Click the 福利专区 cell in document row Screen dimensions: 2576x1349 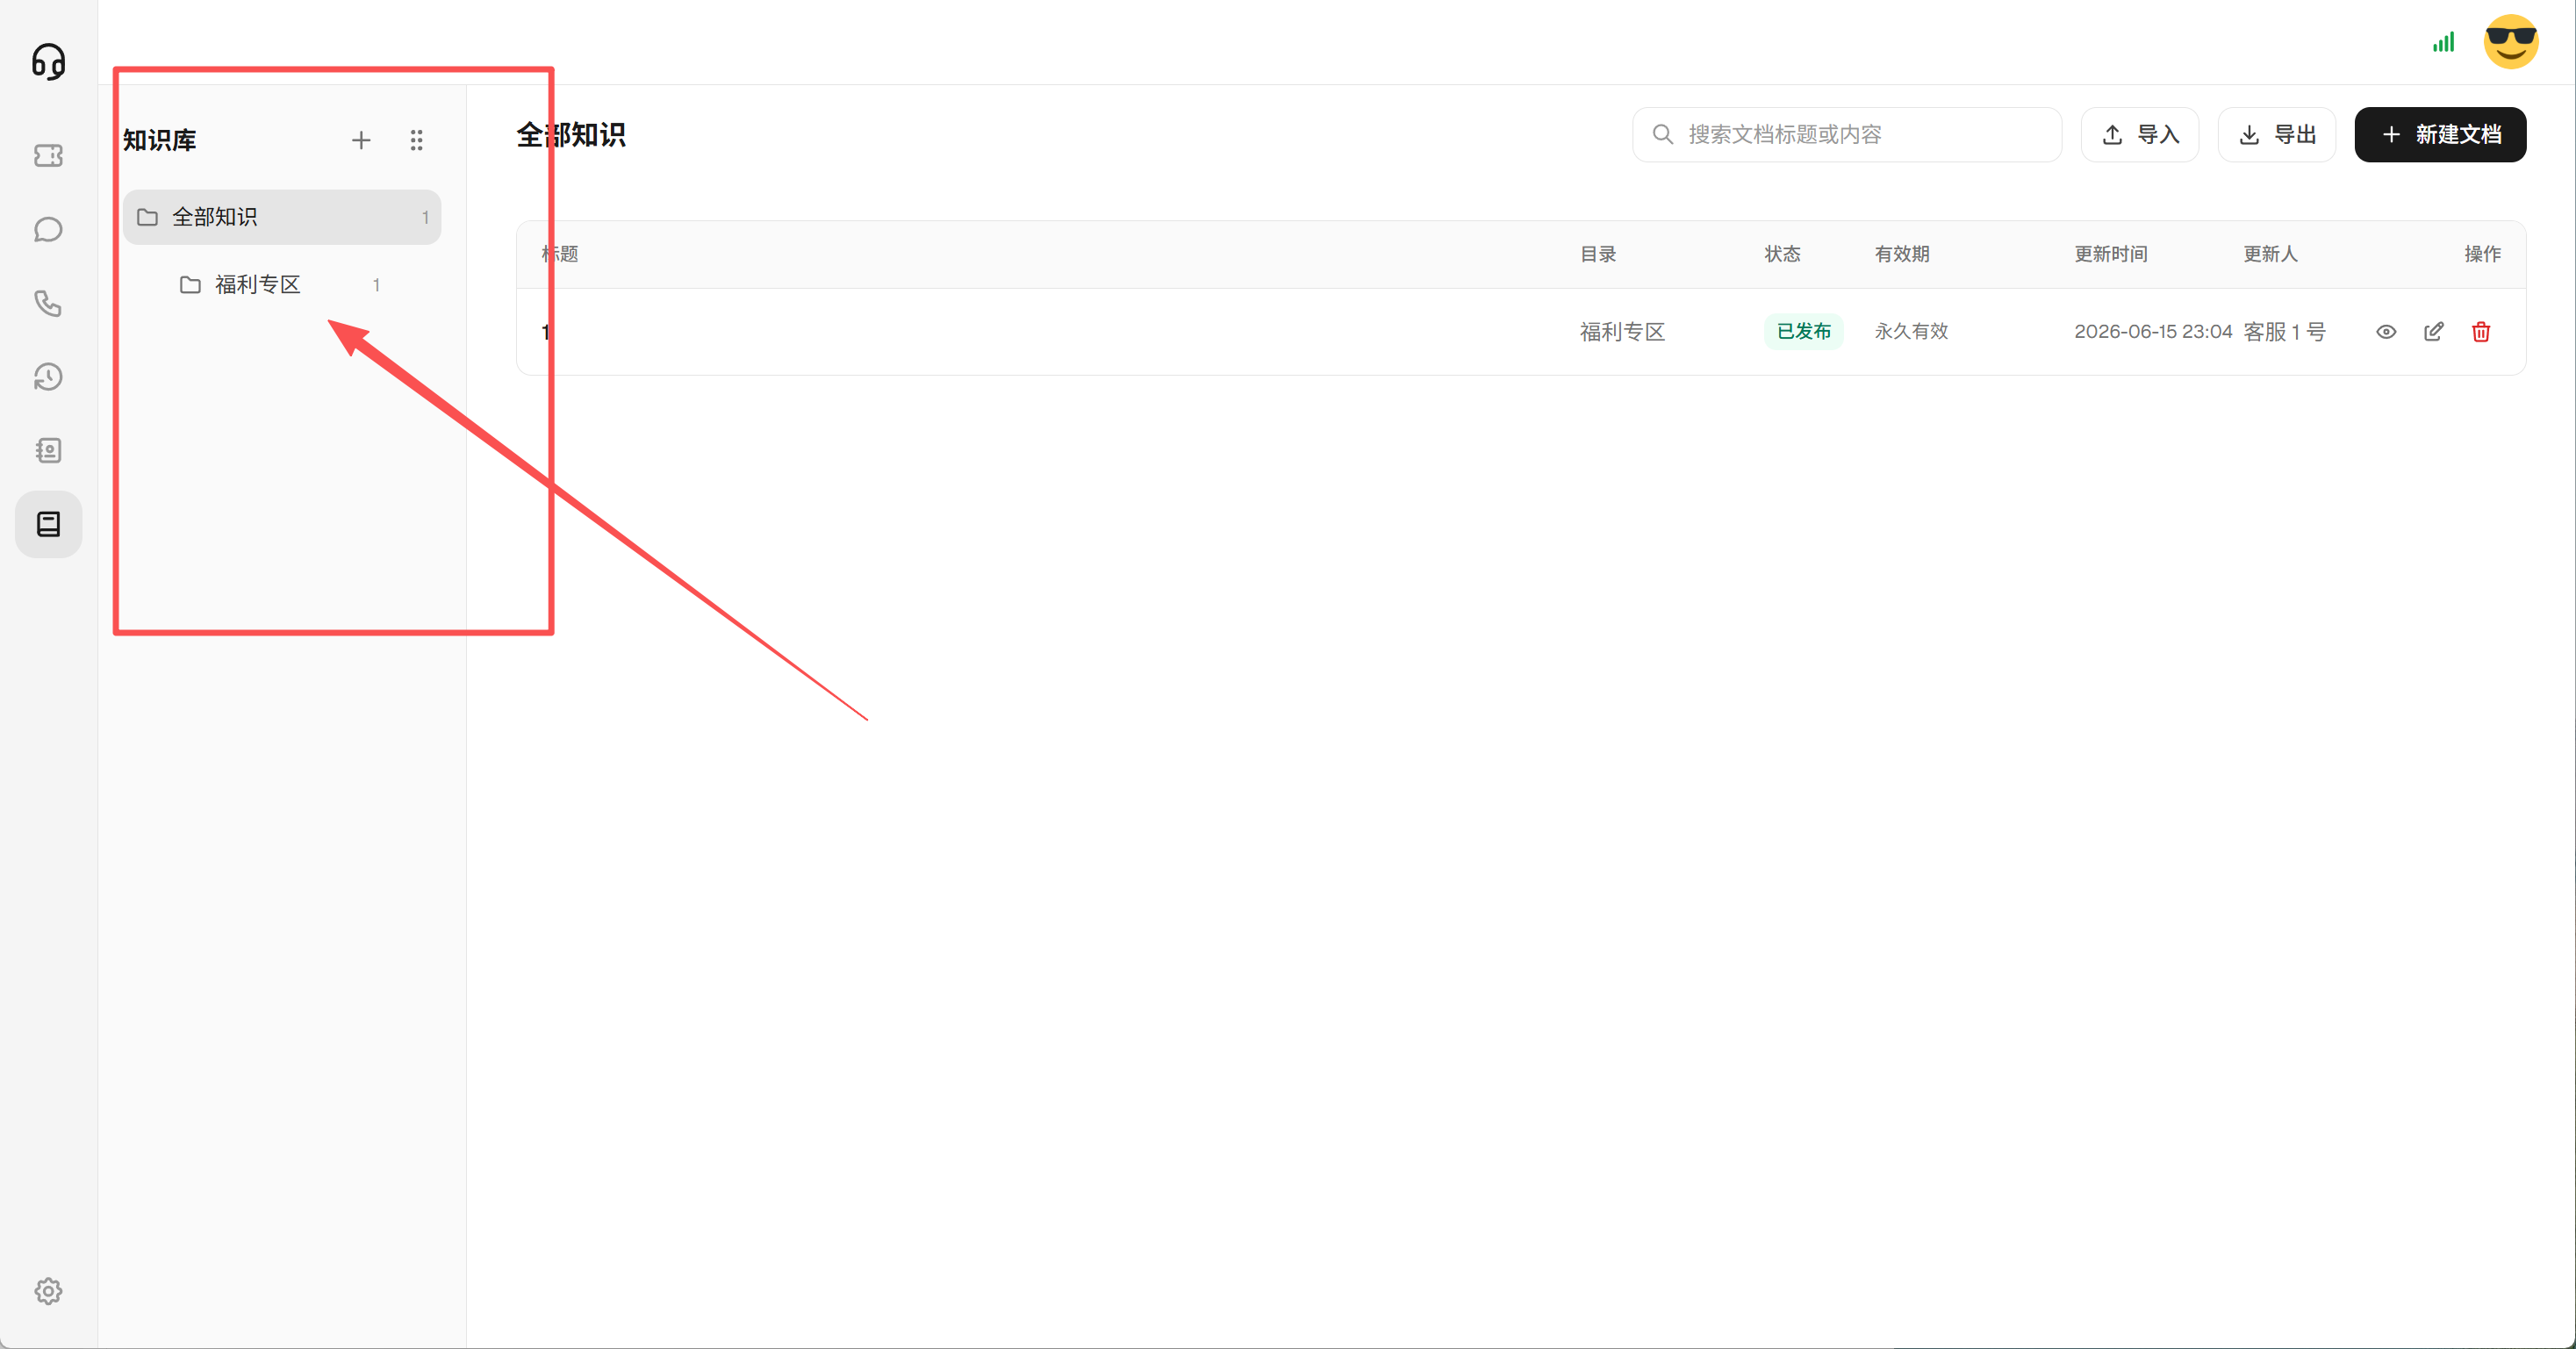click(x=1622, y=332)
